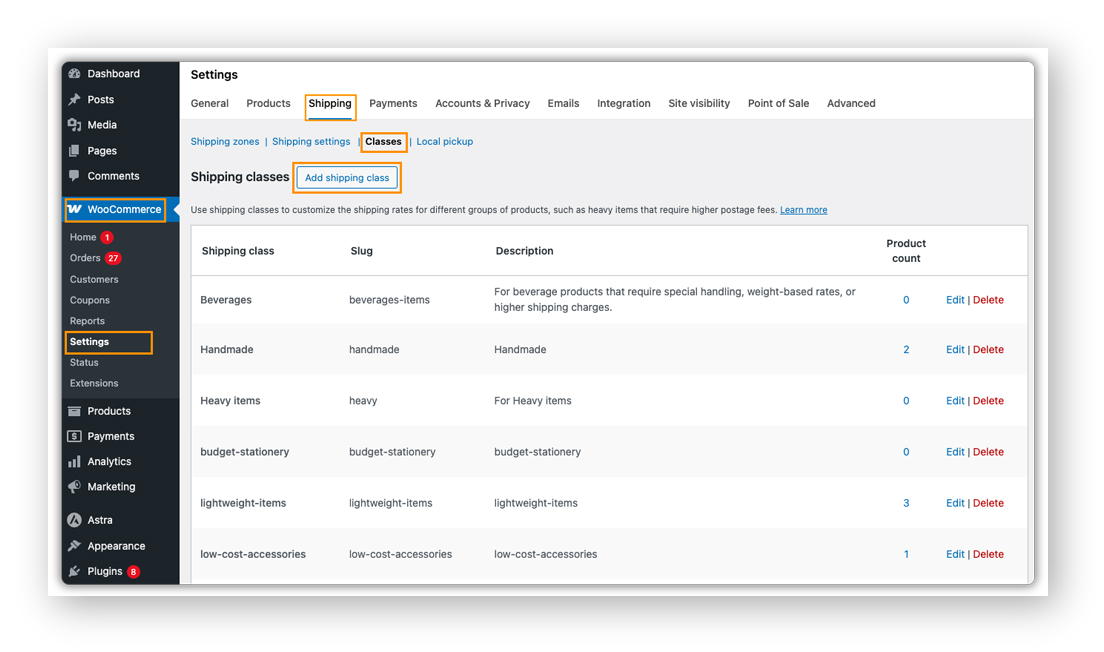Click Beverages product count 0
Viewport: 1104px width, 652px height.
click(906, 300)
